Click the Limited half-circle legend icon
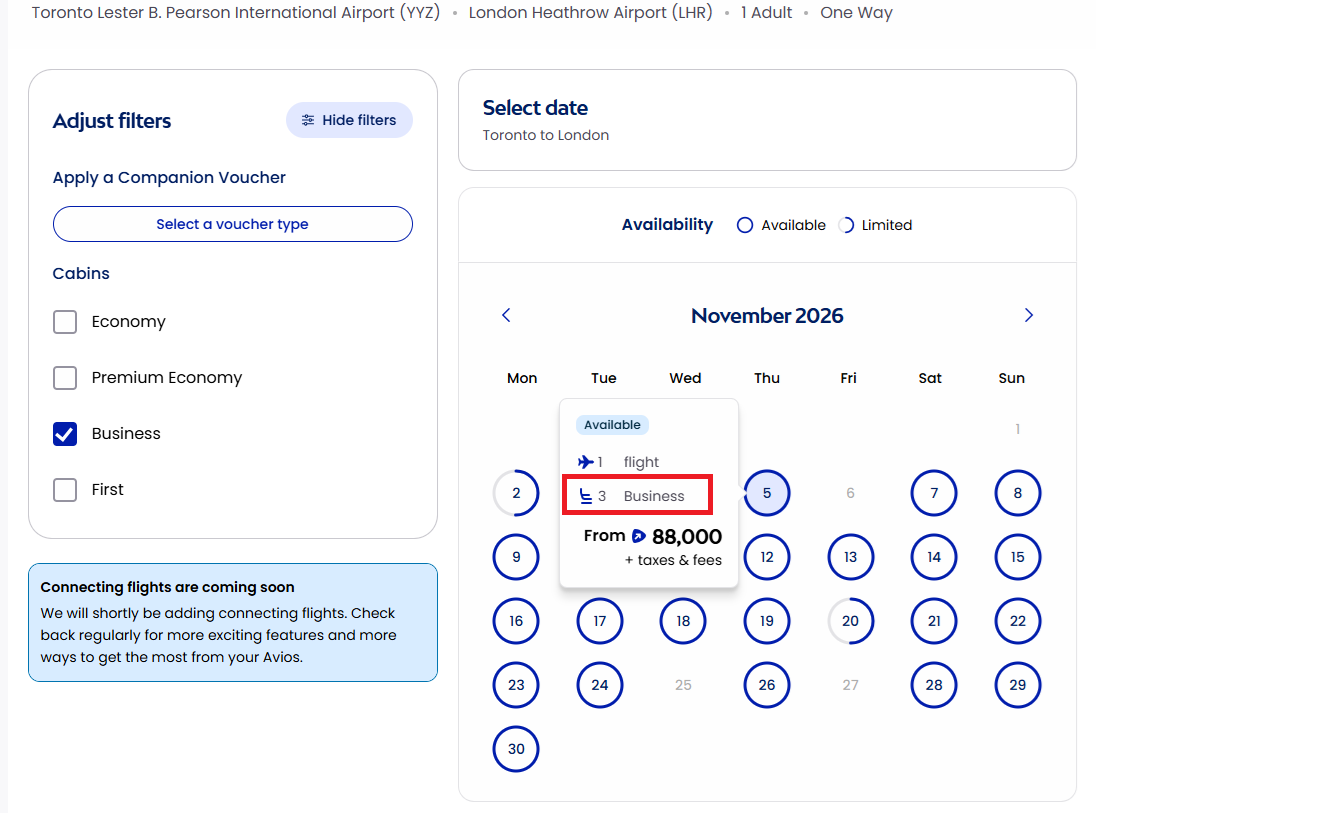 [846, 225]
